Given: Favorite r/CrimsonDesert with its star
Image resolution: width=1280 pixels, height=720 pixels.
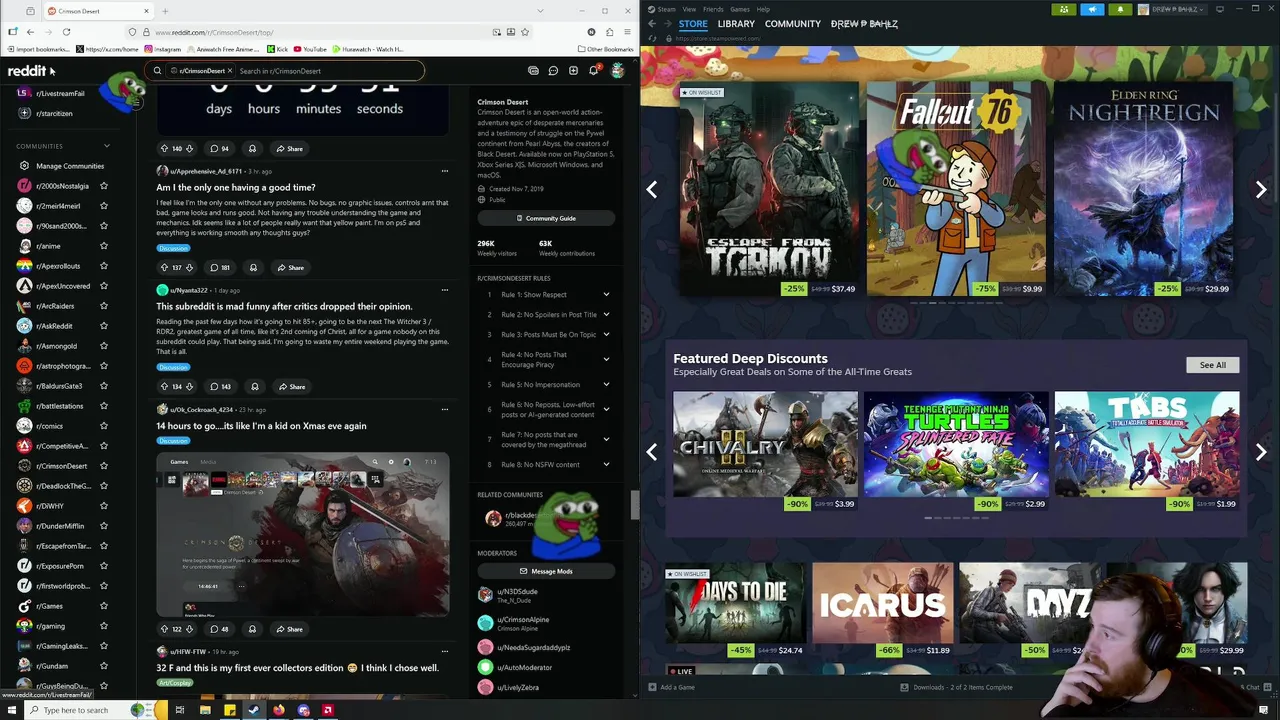Looking at the screenshot, I should click(x=104, y=466).
